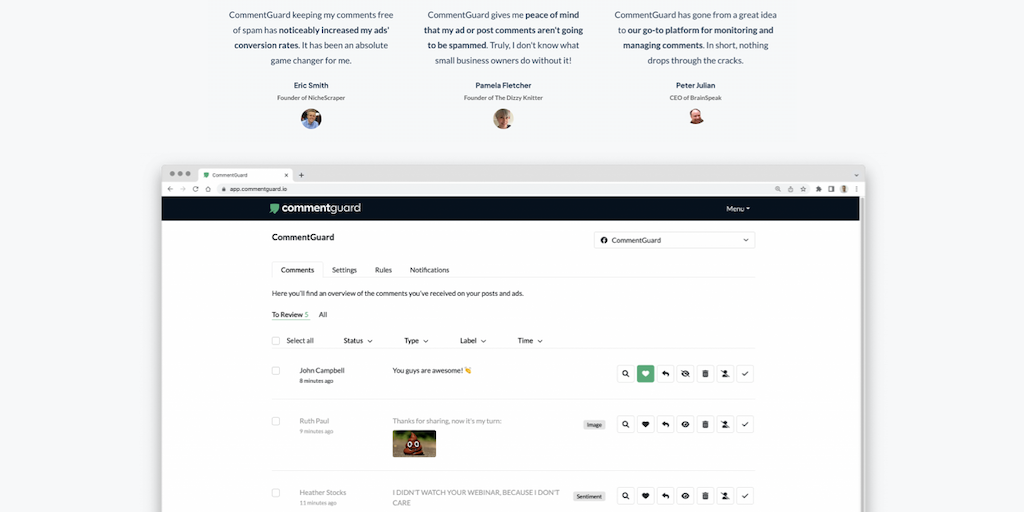The width and height of the screenshot is (1024, 512).
Task: Close the CommentGuard browser tab
Action: pyautogui.click(x=286, y=175)
